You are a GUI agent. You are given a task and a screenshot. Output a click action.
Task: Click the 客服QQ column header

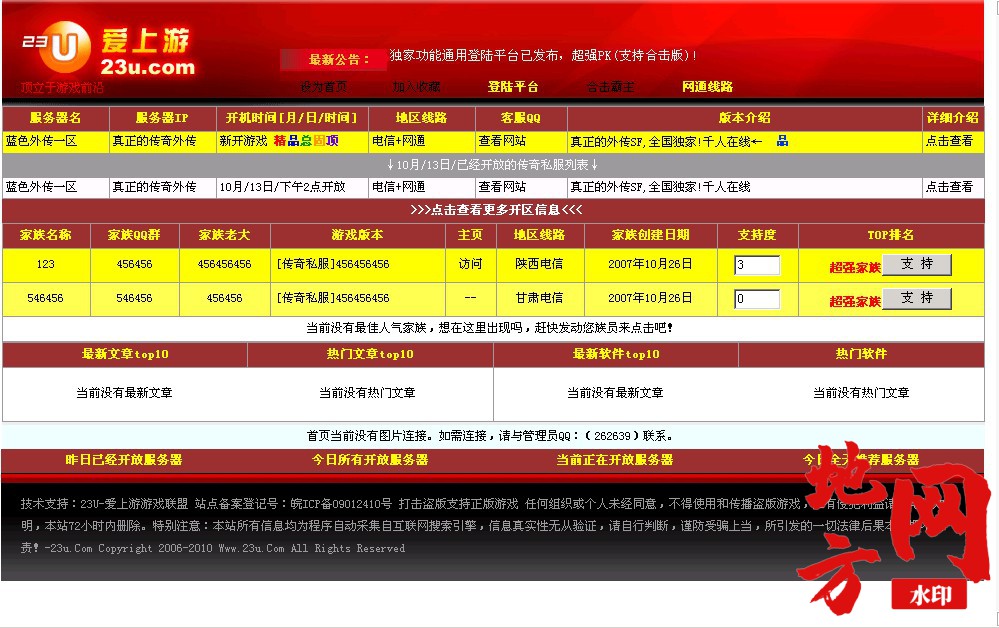click(521, 118)
